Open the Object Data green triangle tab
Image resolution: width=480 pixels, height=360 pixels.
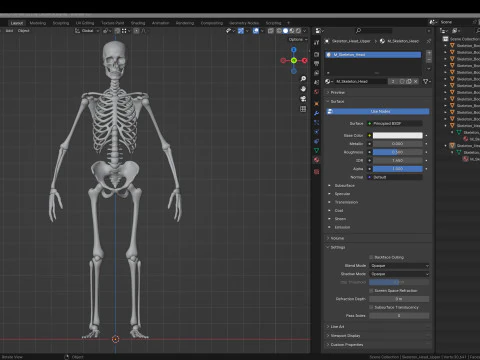pos(316,151)
